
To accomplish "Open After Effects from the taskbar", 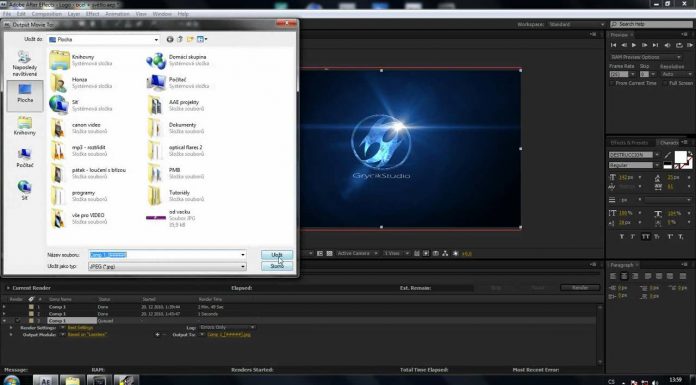I will tap(45, 380).
